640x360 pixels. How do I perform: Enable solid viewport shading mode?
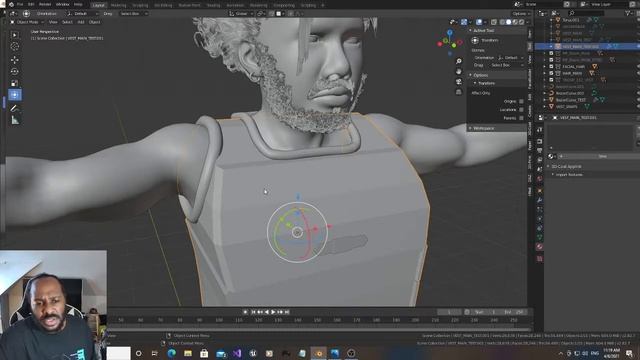tap(509, 22)
